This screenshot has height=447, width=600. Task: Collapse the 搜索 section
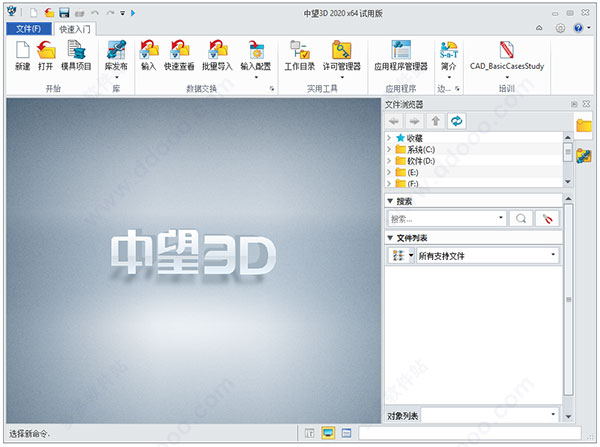[390, 201]
